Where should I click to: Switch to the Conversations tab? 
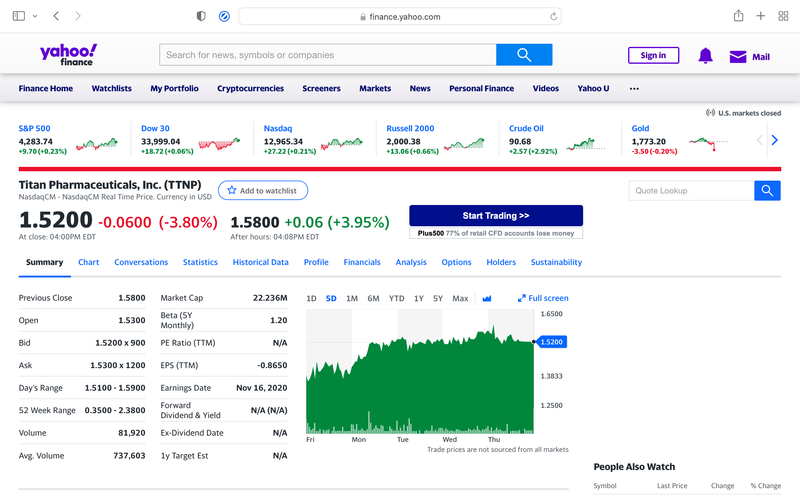tap(141, 262)
